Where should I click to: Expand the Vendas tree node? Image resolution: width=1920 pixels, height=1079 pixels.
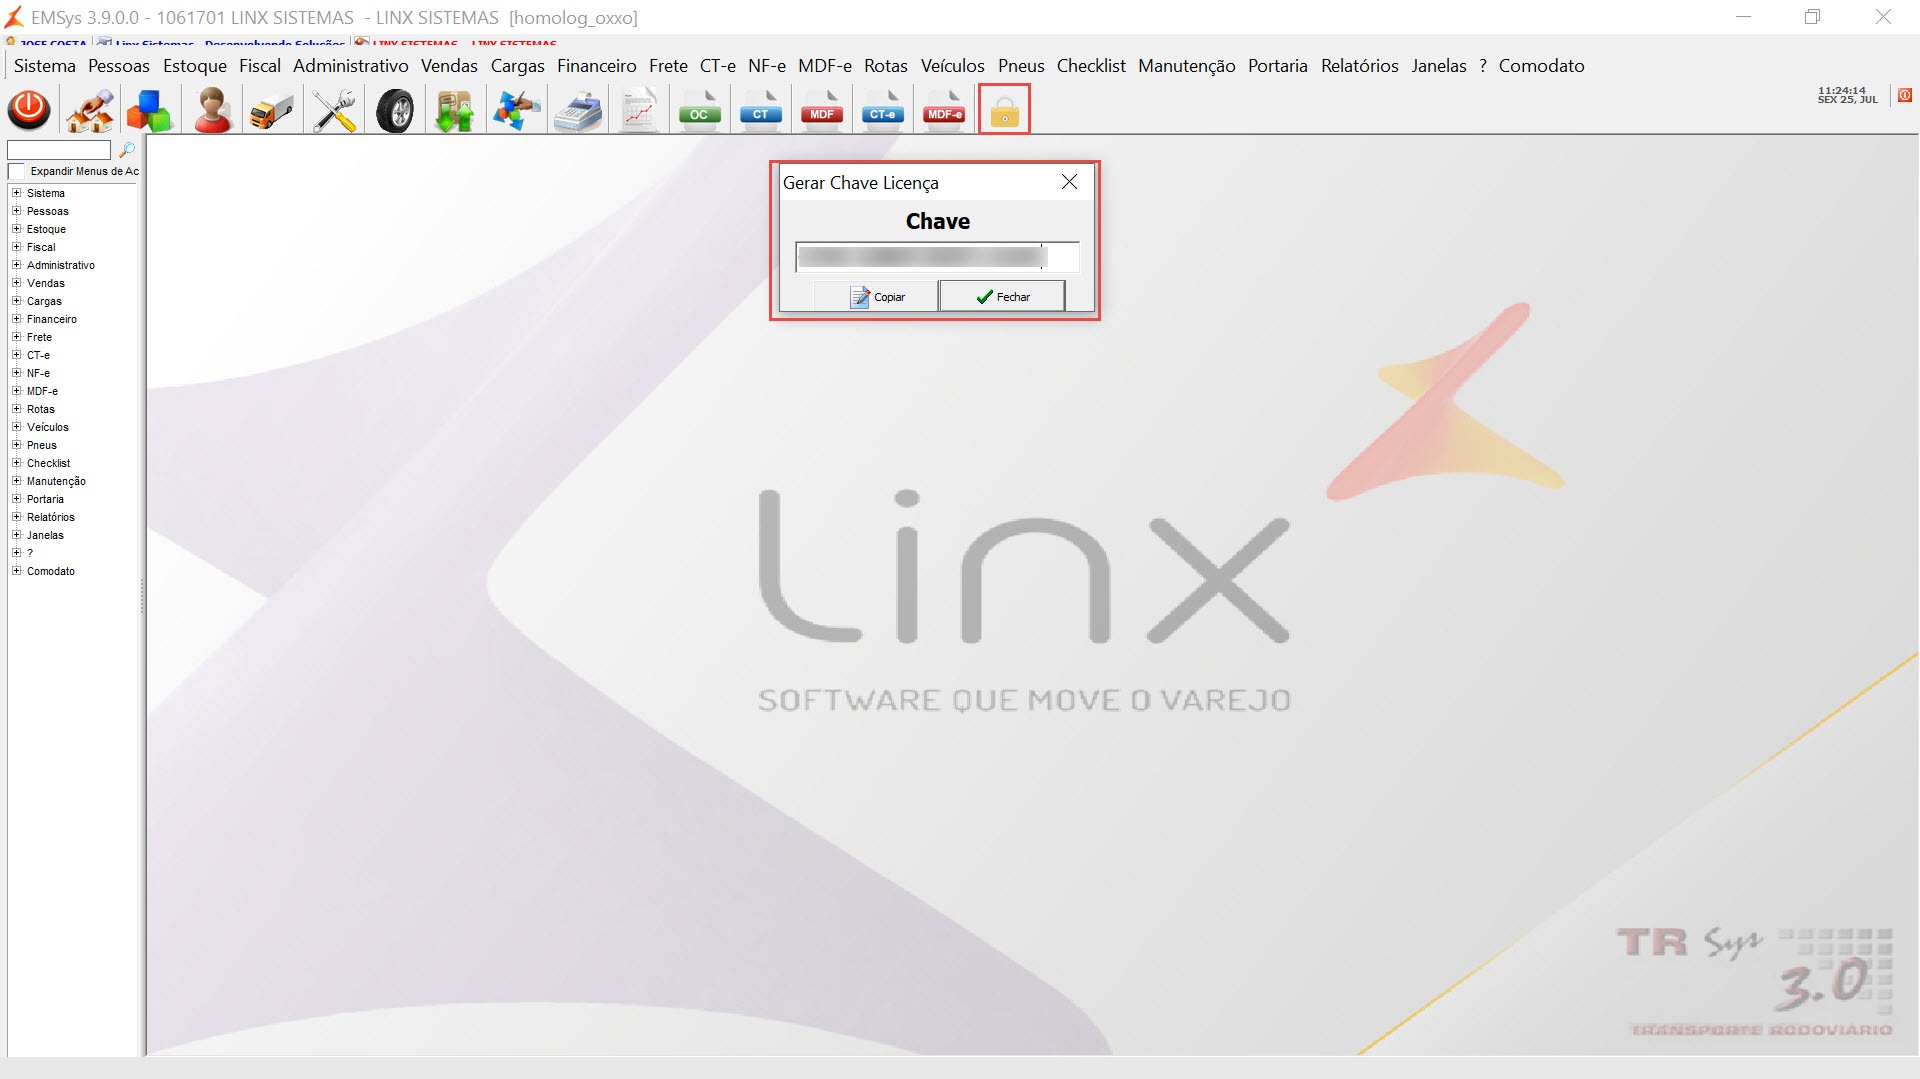(x=16, y=283)
